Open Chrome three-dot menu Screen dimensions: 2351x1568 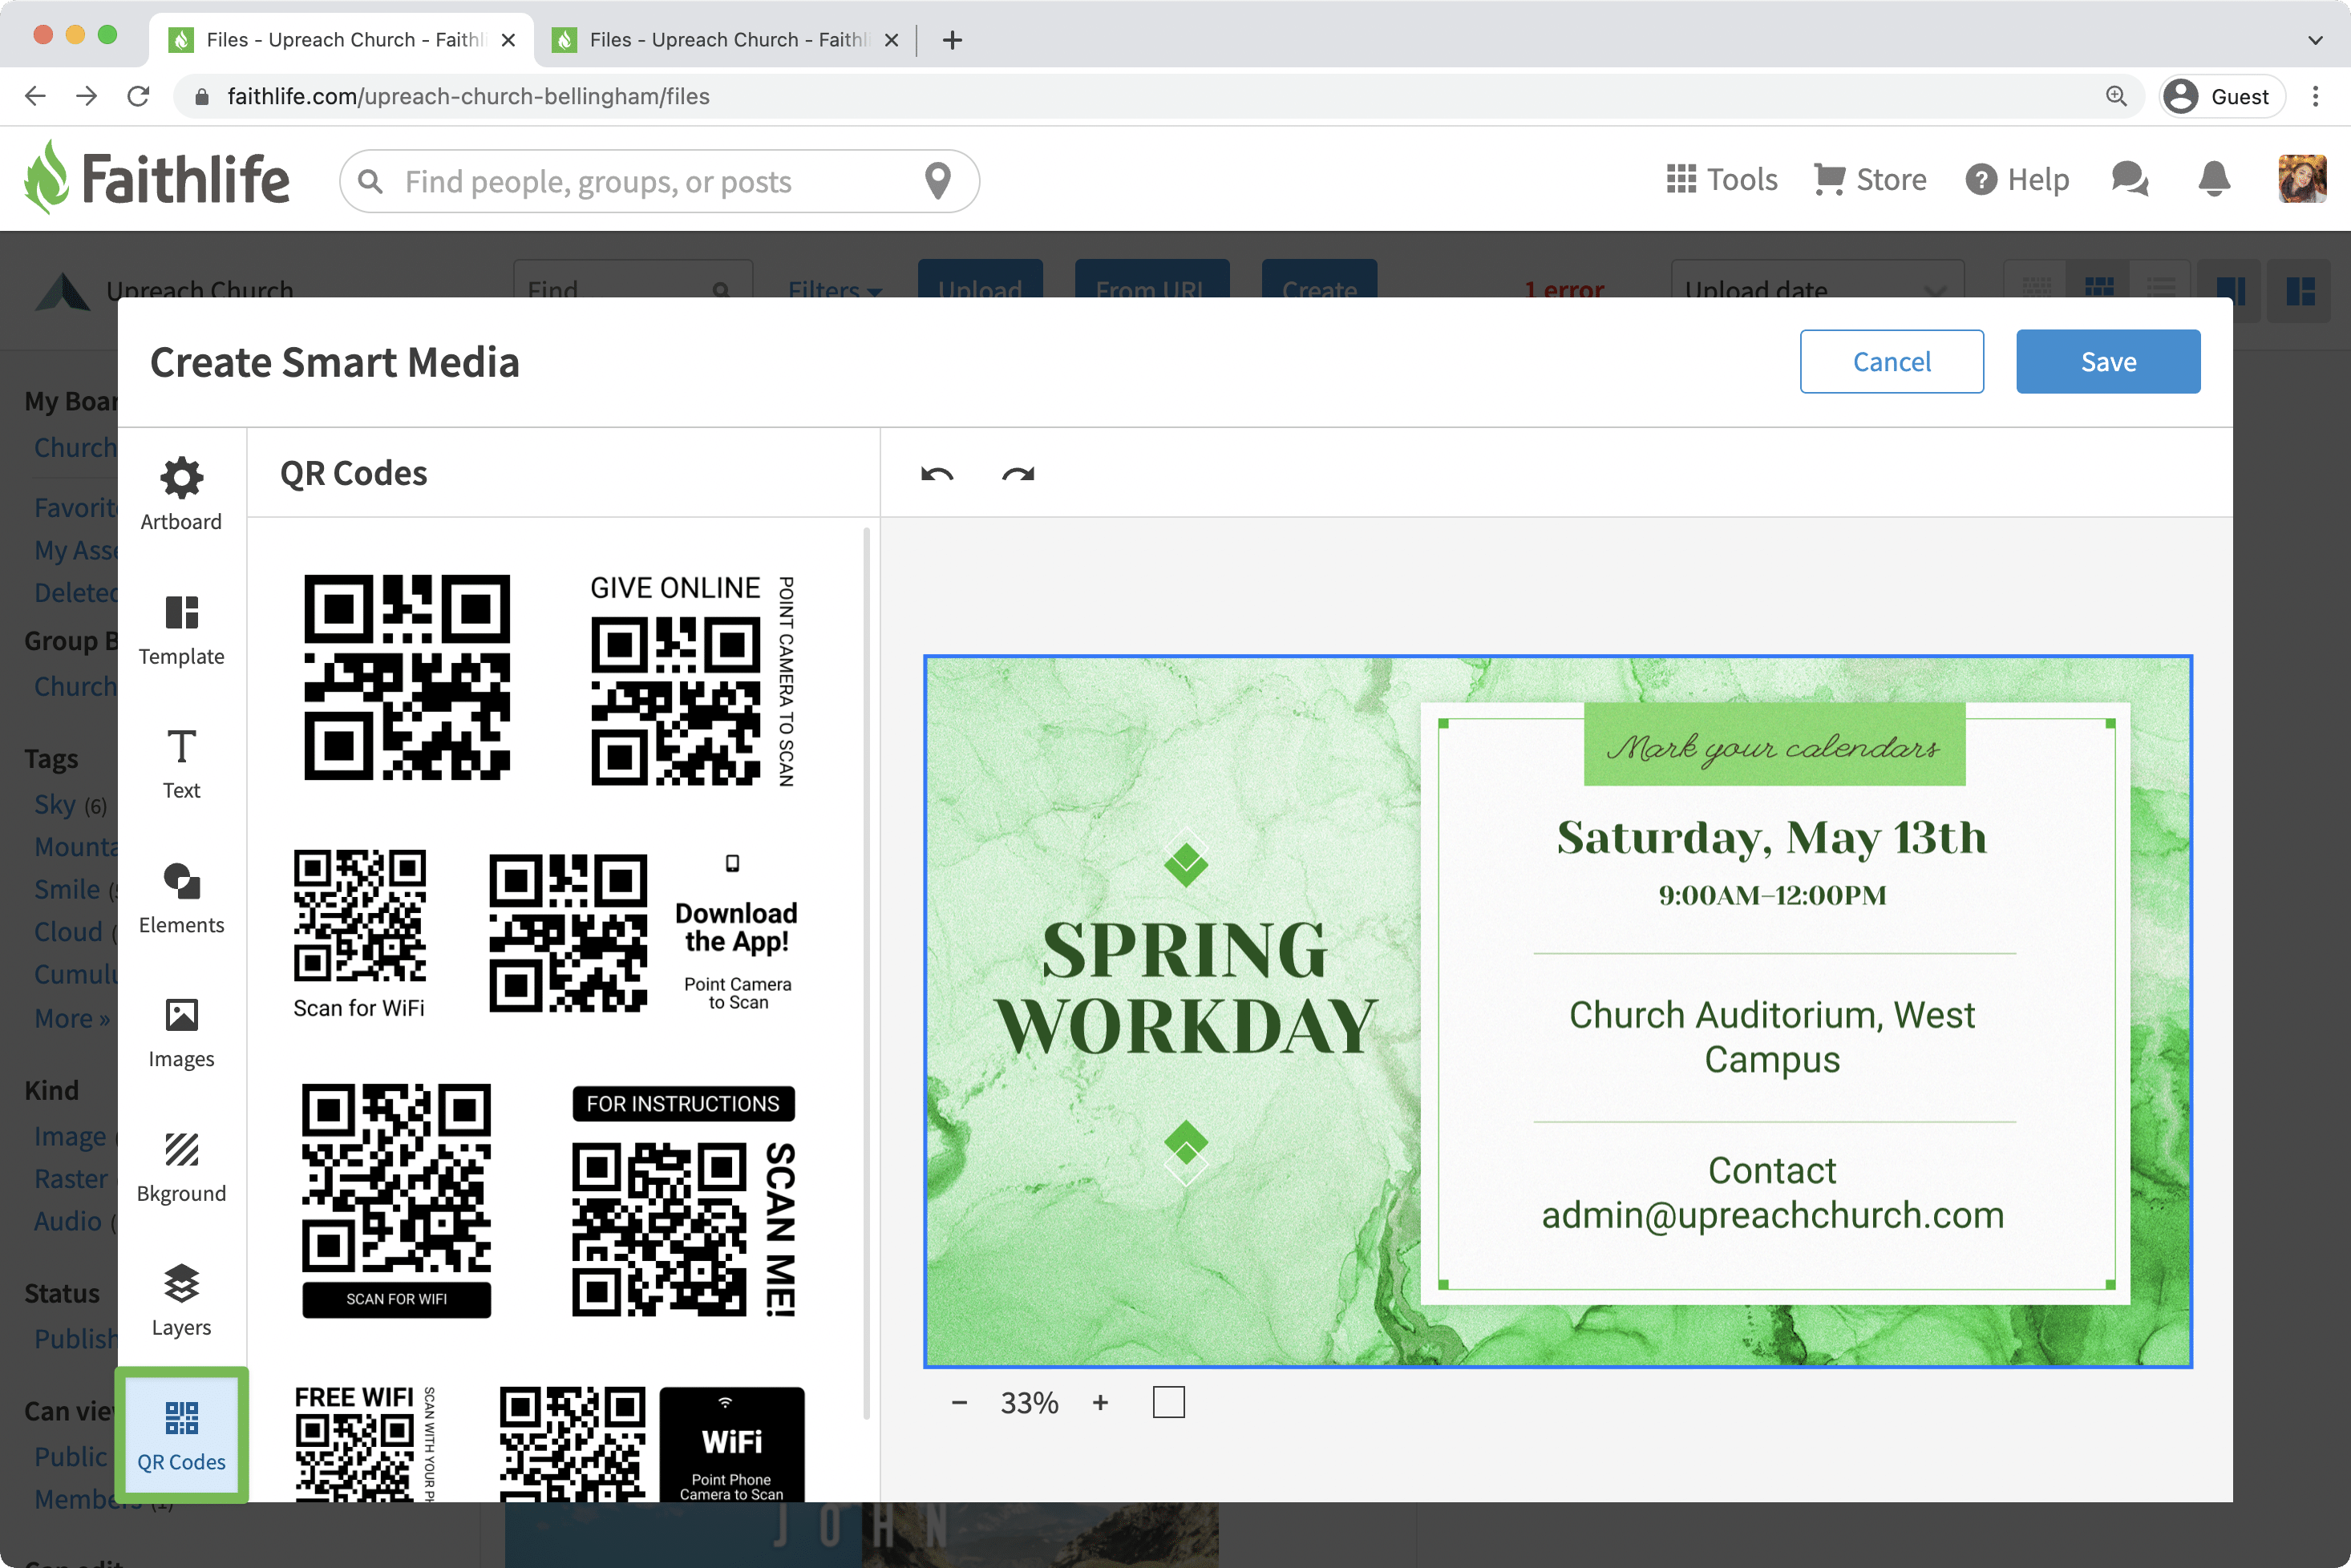(x=2315, y=96)
